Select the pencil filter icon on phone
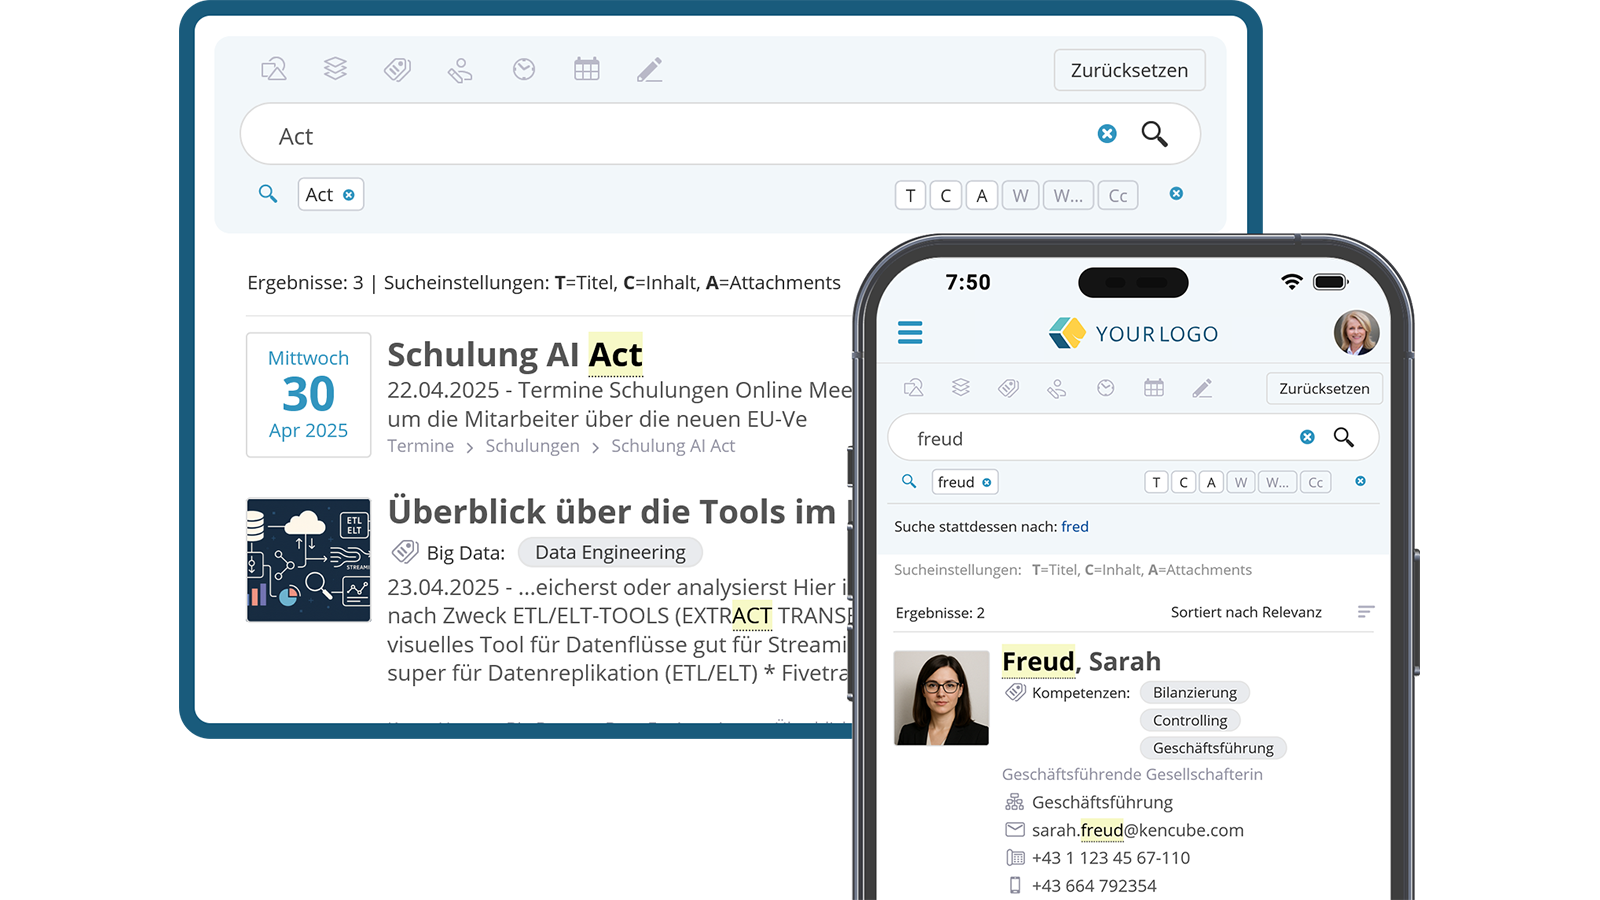The image size is (1600, 900). pos(1202,388)
